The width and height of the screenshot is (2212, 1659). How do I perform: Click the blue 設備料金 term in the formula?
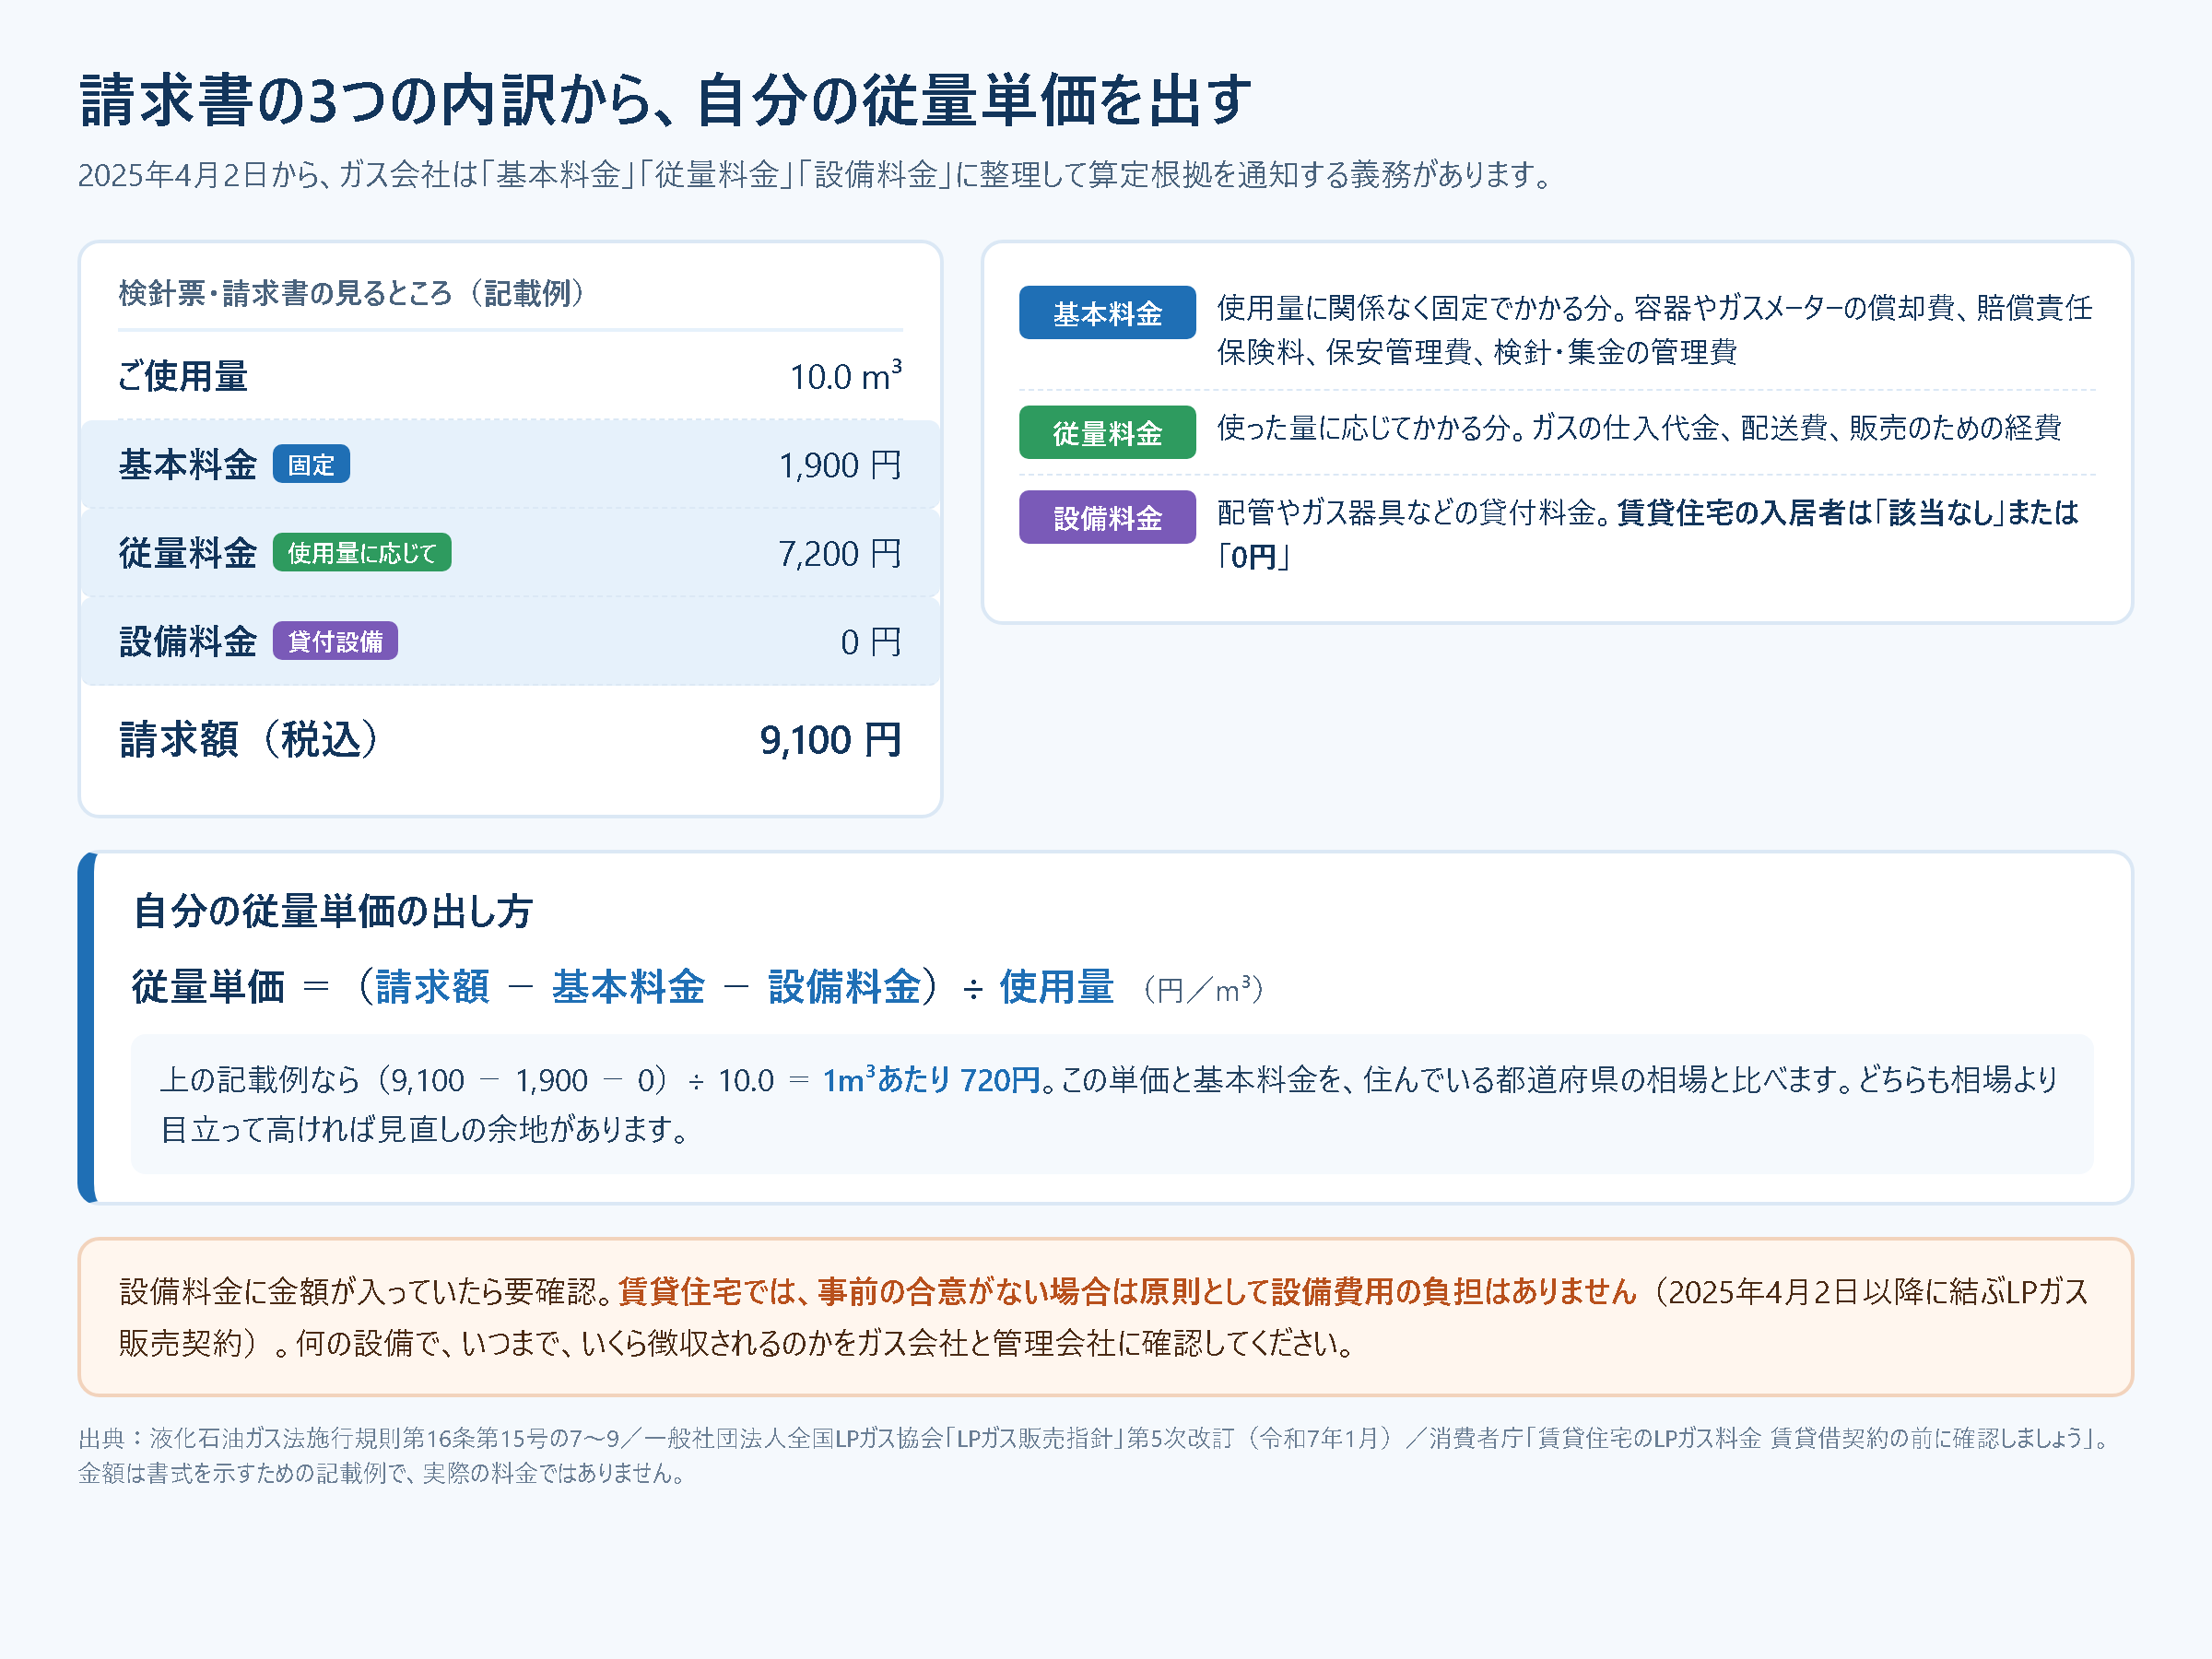844,986
